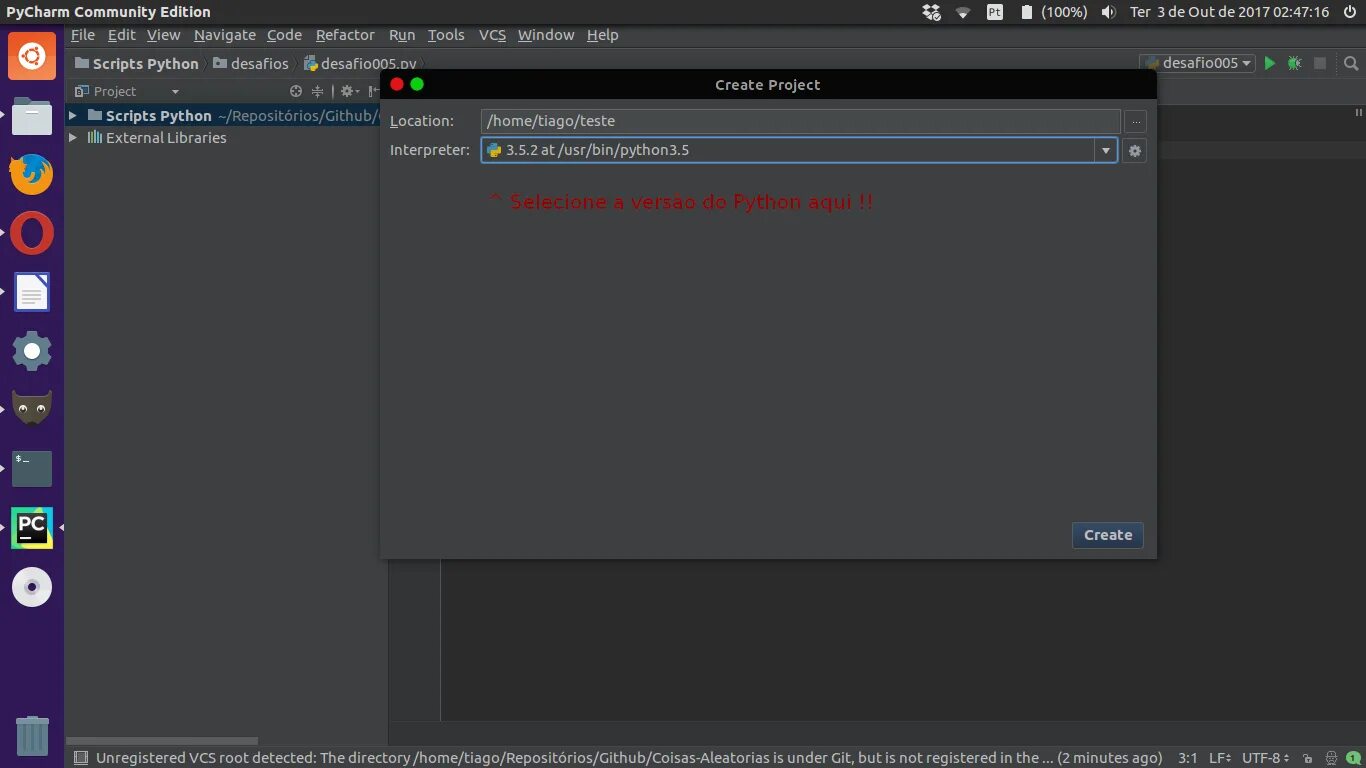Browse for location with the ellipsis button

1134,122
